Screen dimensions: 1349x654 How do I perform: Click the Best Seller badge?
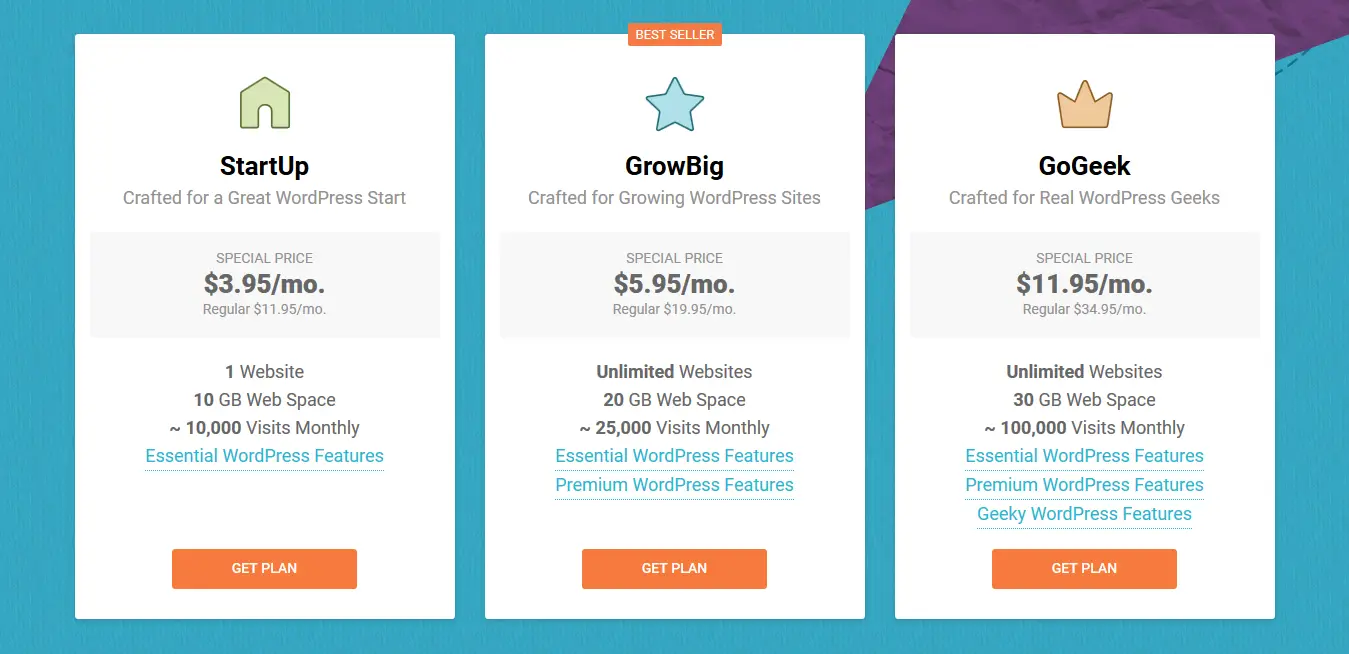point(675,35)
